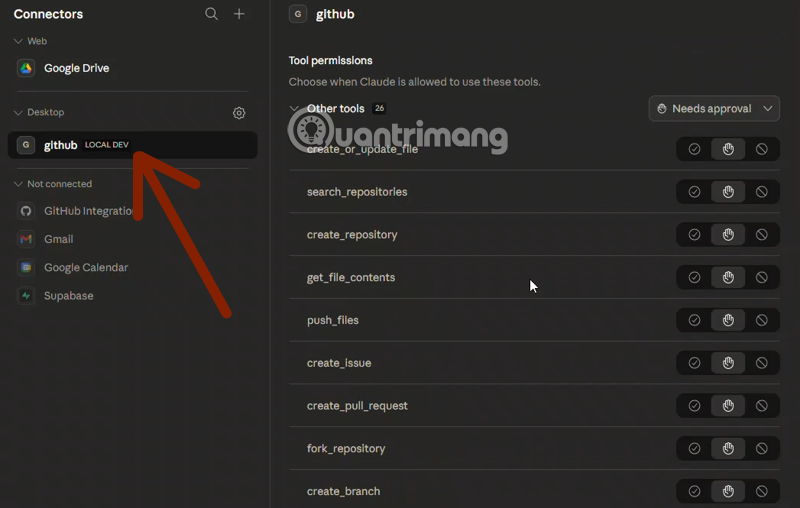This screenshot has width=800, height=508.
Task: Set fork_repository to needs approval
Action: coord(728,449)
